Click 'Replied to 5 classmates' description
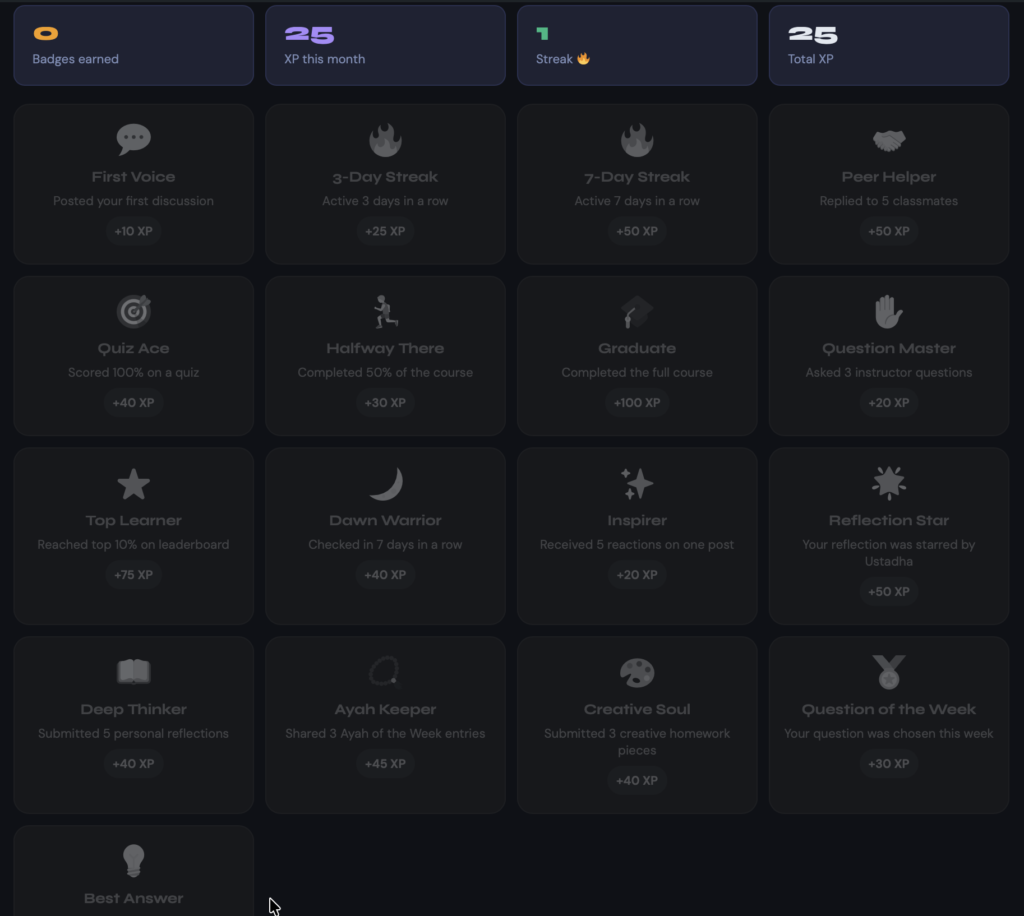This screenshot has width=1024, height=916. (x=889, y=201)
